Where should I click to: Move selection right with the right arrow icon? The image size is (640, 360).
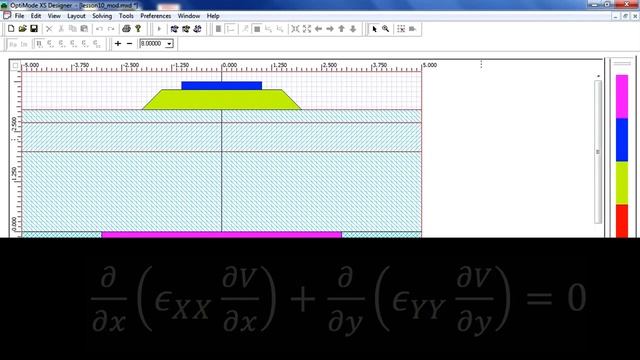(x=330, y=29)
